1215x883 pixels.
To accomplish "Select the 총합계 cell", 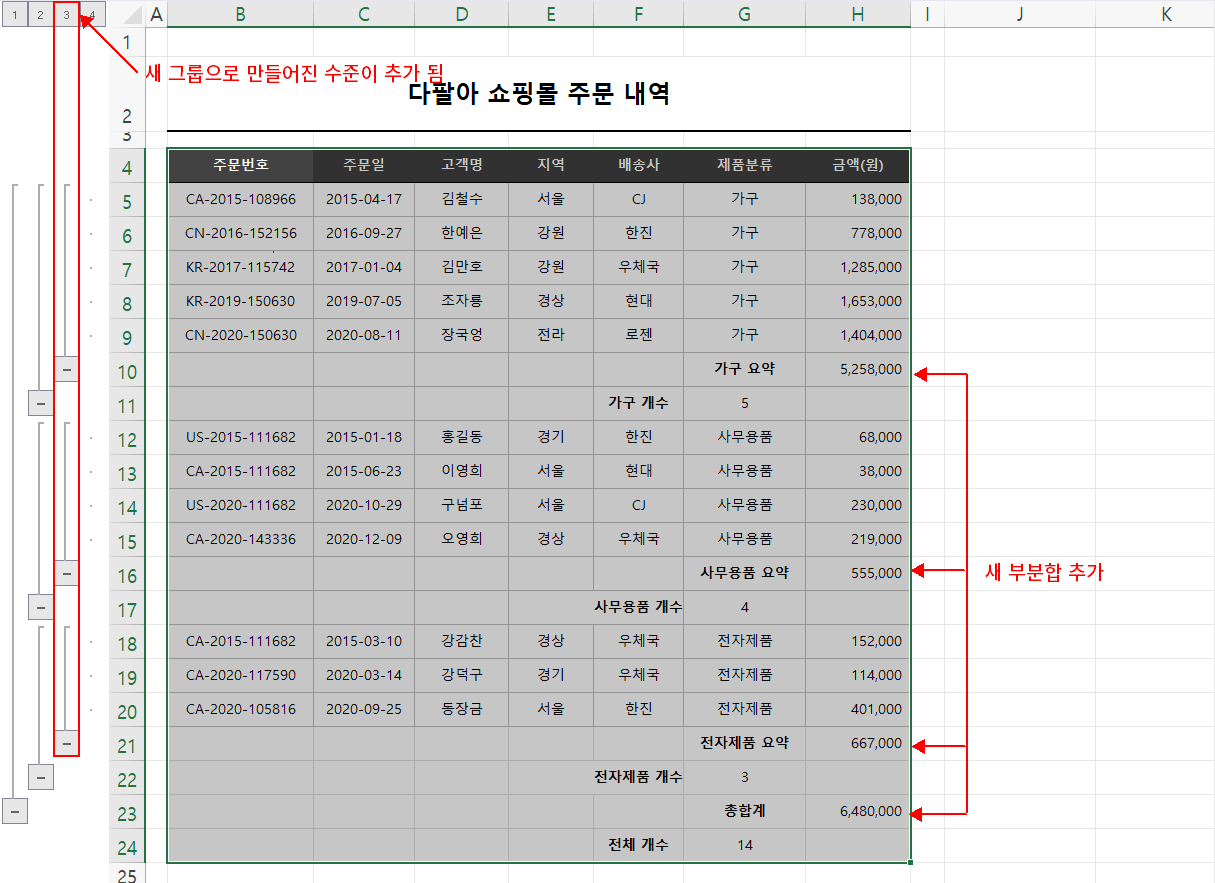I will [743, 811].
